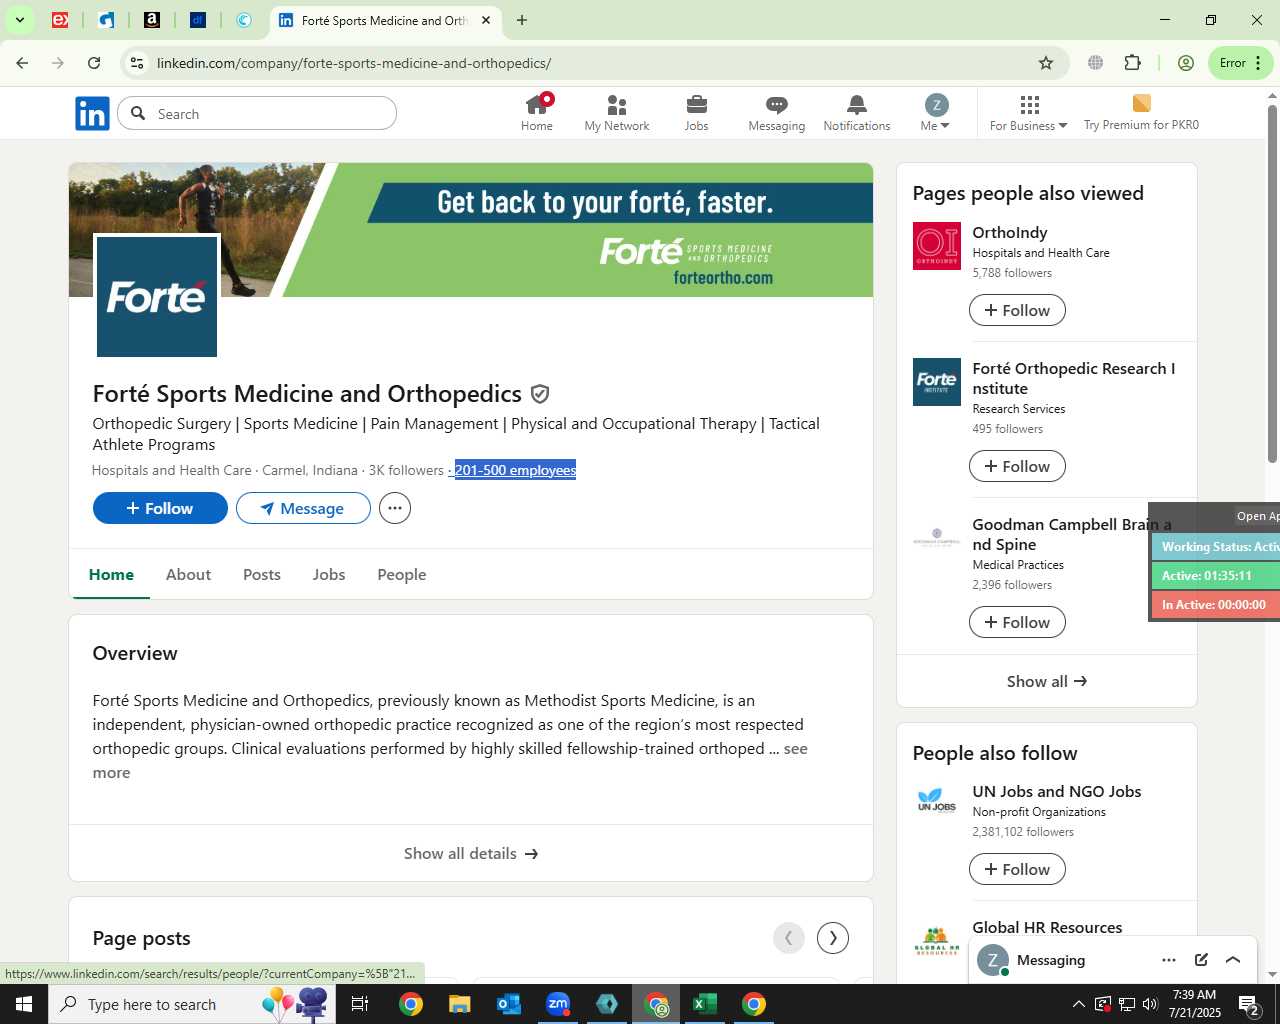Open Outlook from the taskbar
Image resolution: width=1280 pixels, height=1024 pixels.
pyautogui.click(x=509, y=1004)
